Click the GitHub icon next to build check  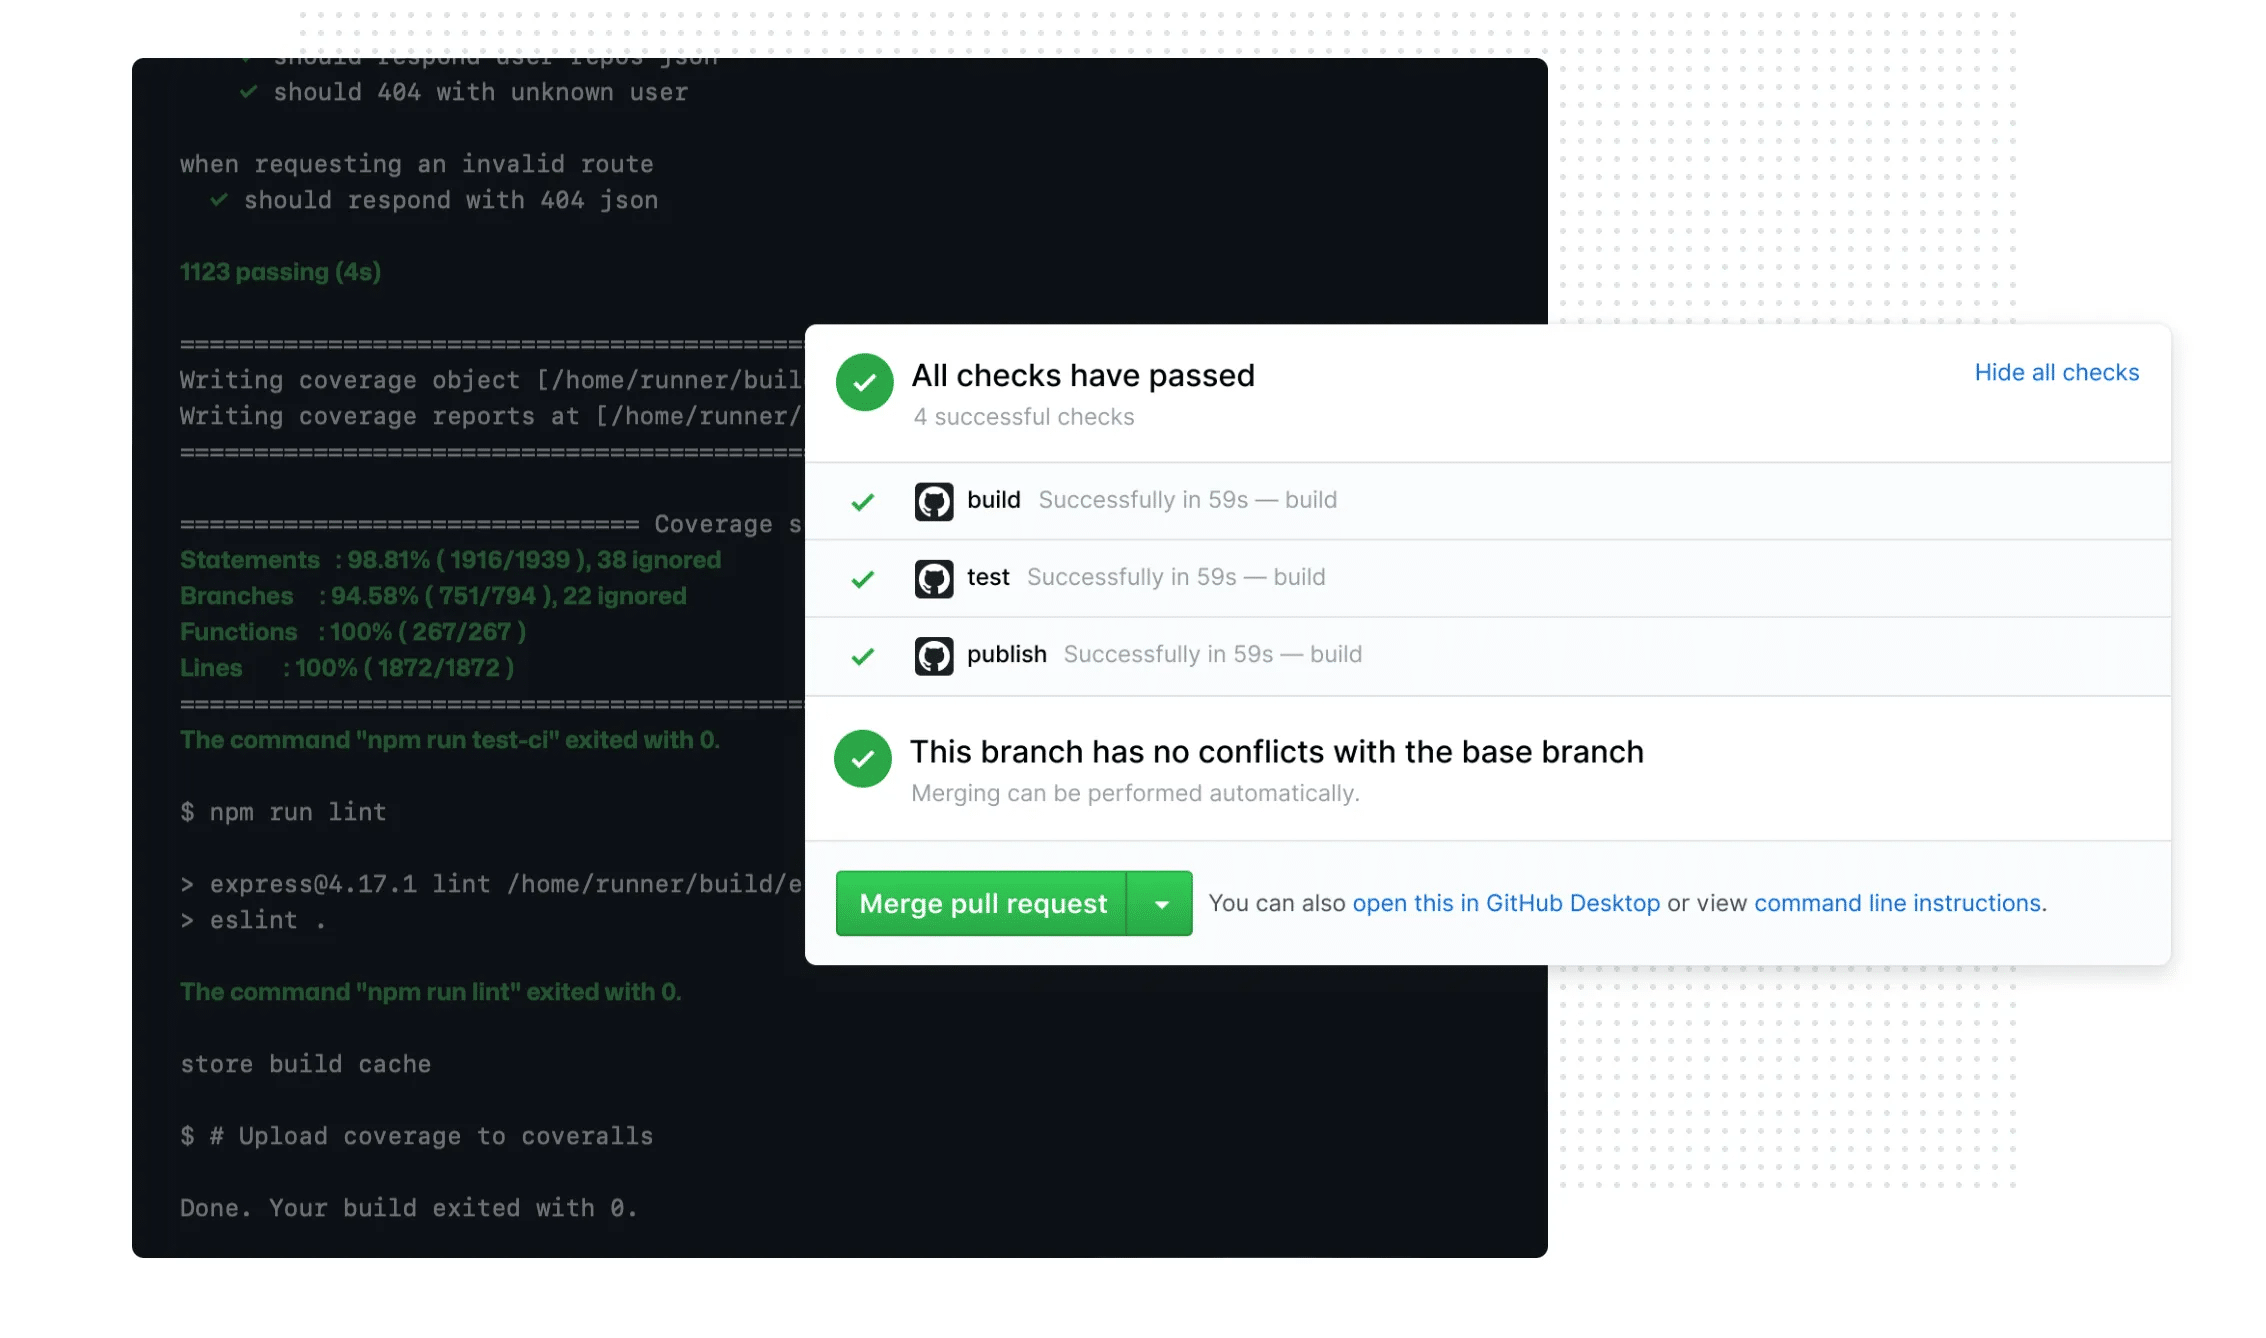pos(934,500)
